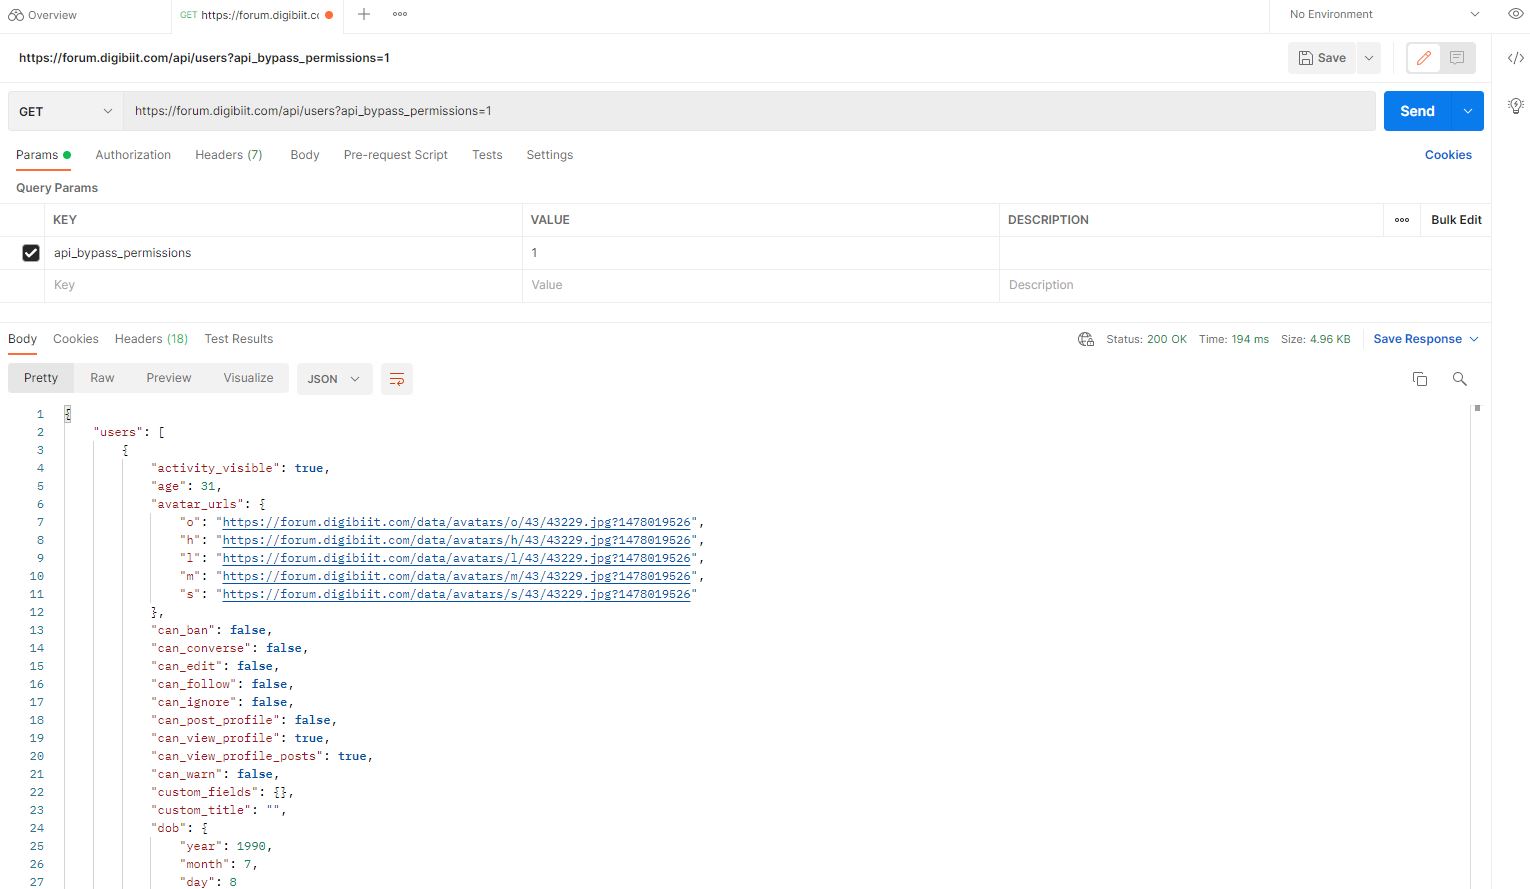The height and width of the screenshot is (889, 1530).
Task: Click the Query Params heading
Action: click(57, 188)
